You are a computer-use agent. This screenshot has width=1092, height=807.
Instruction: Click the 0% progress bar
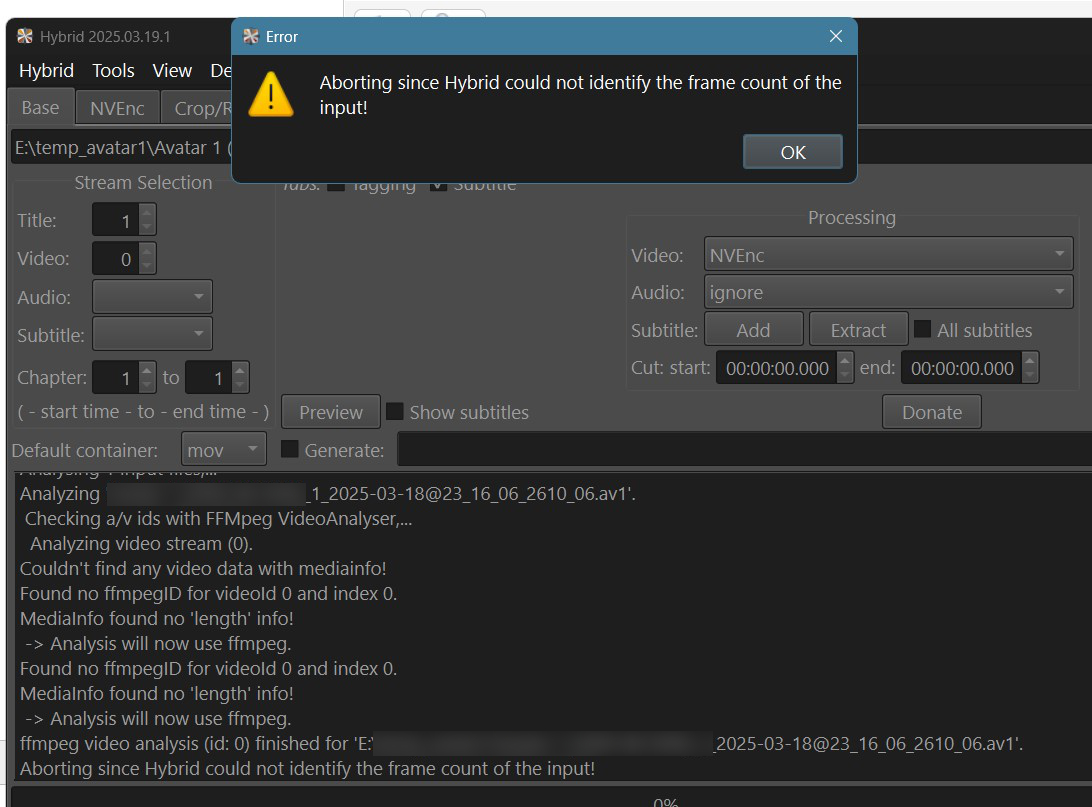click(552, 799)
